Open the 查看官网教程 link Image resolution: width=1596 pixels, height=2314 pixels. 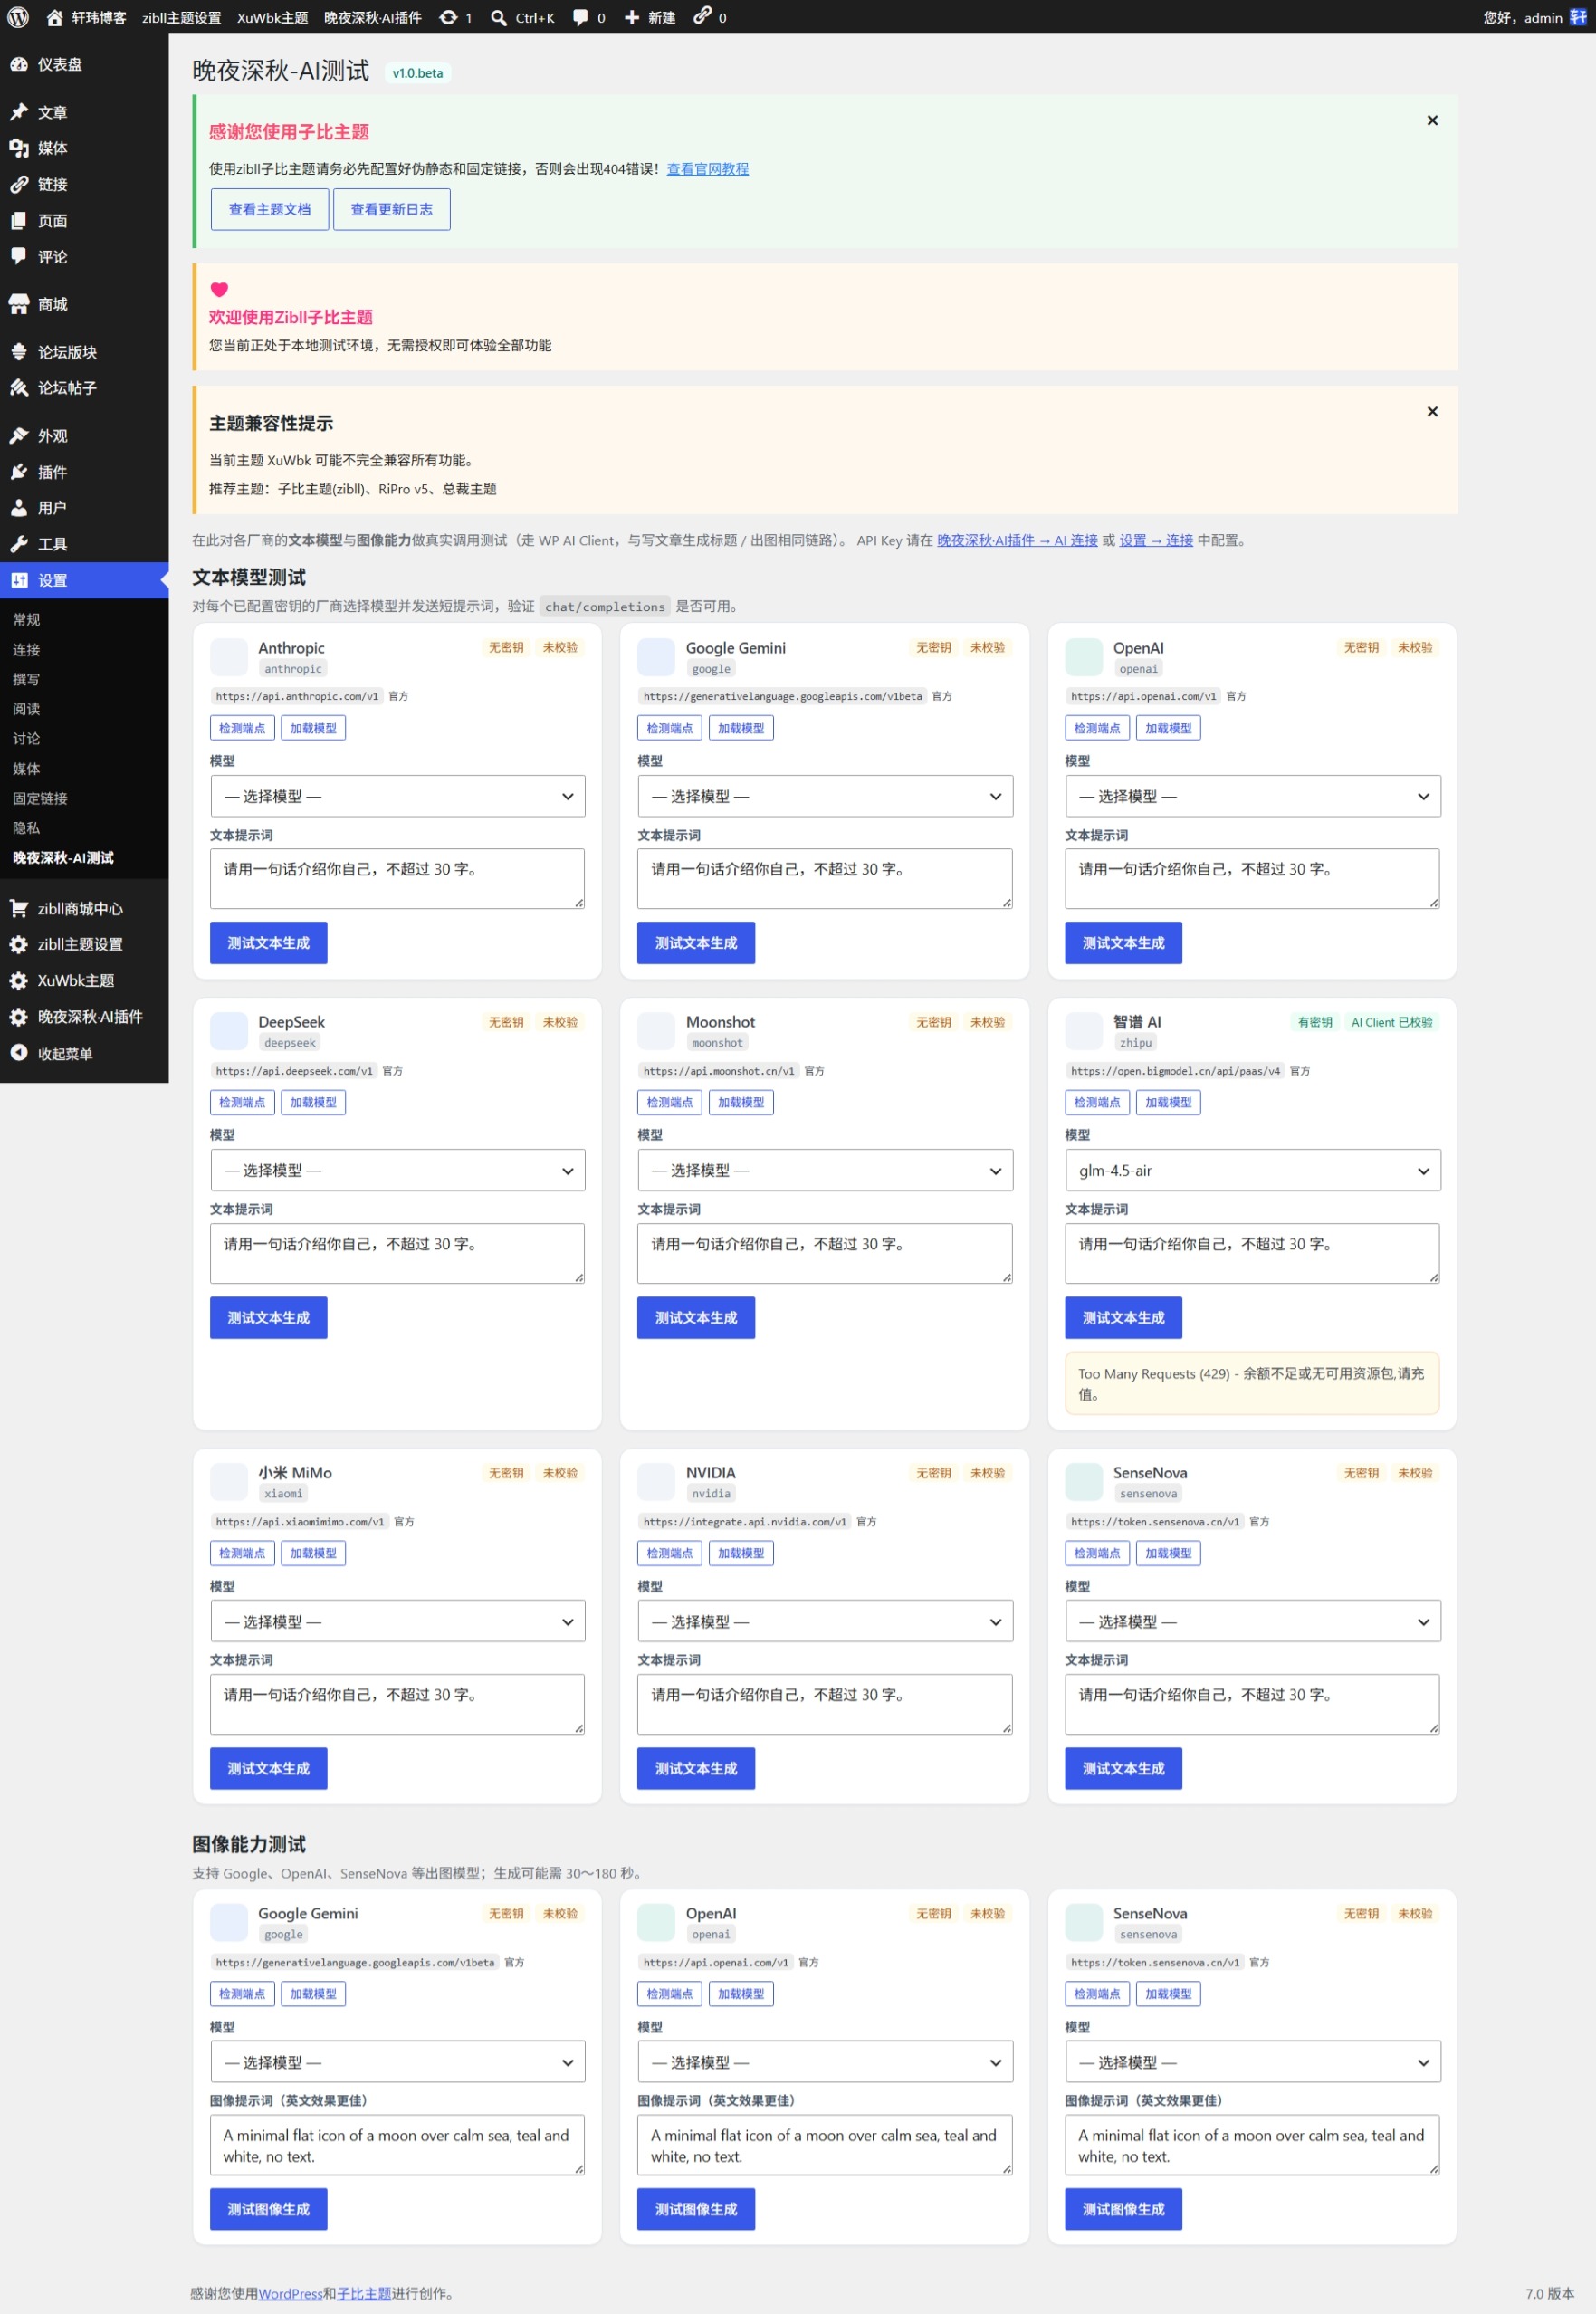click(x=708, y=169)
